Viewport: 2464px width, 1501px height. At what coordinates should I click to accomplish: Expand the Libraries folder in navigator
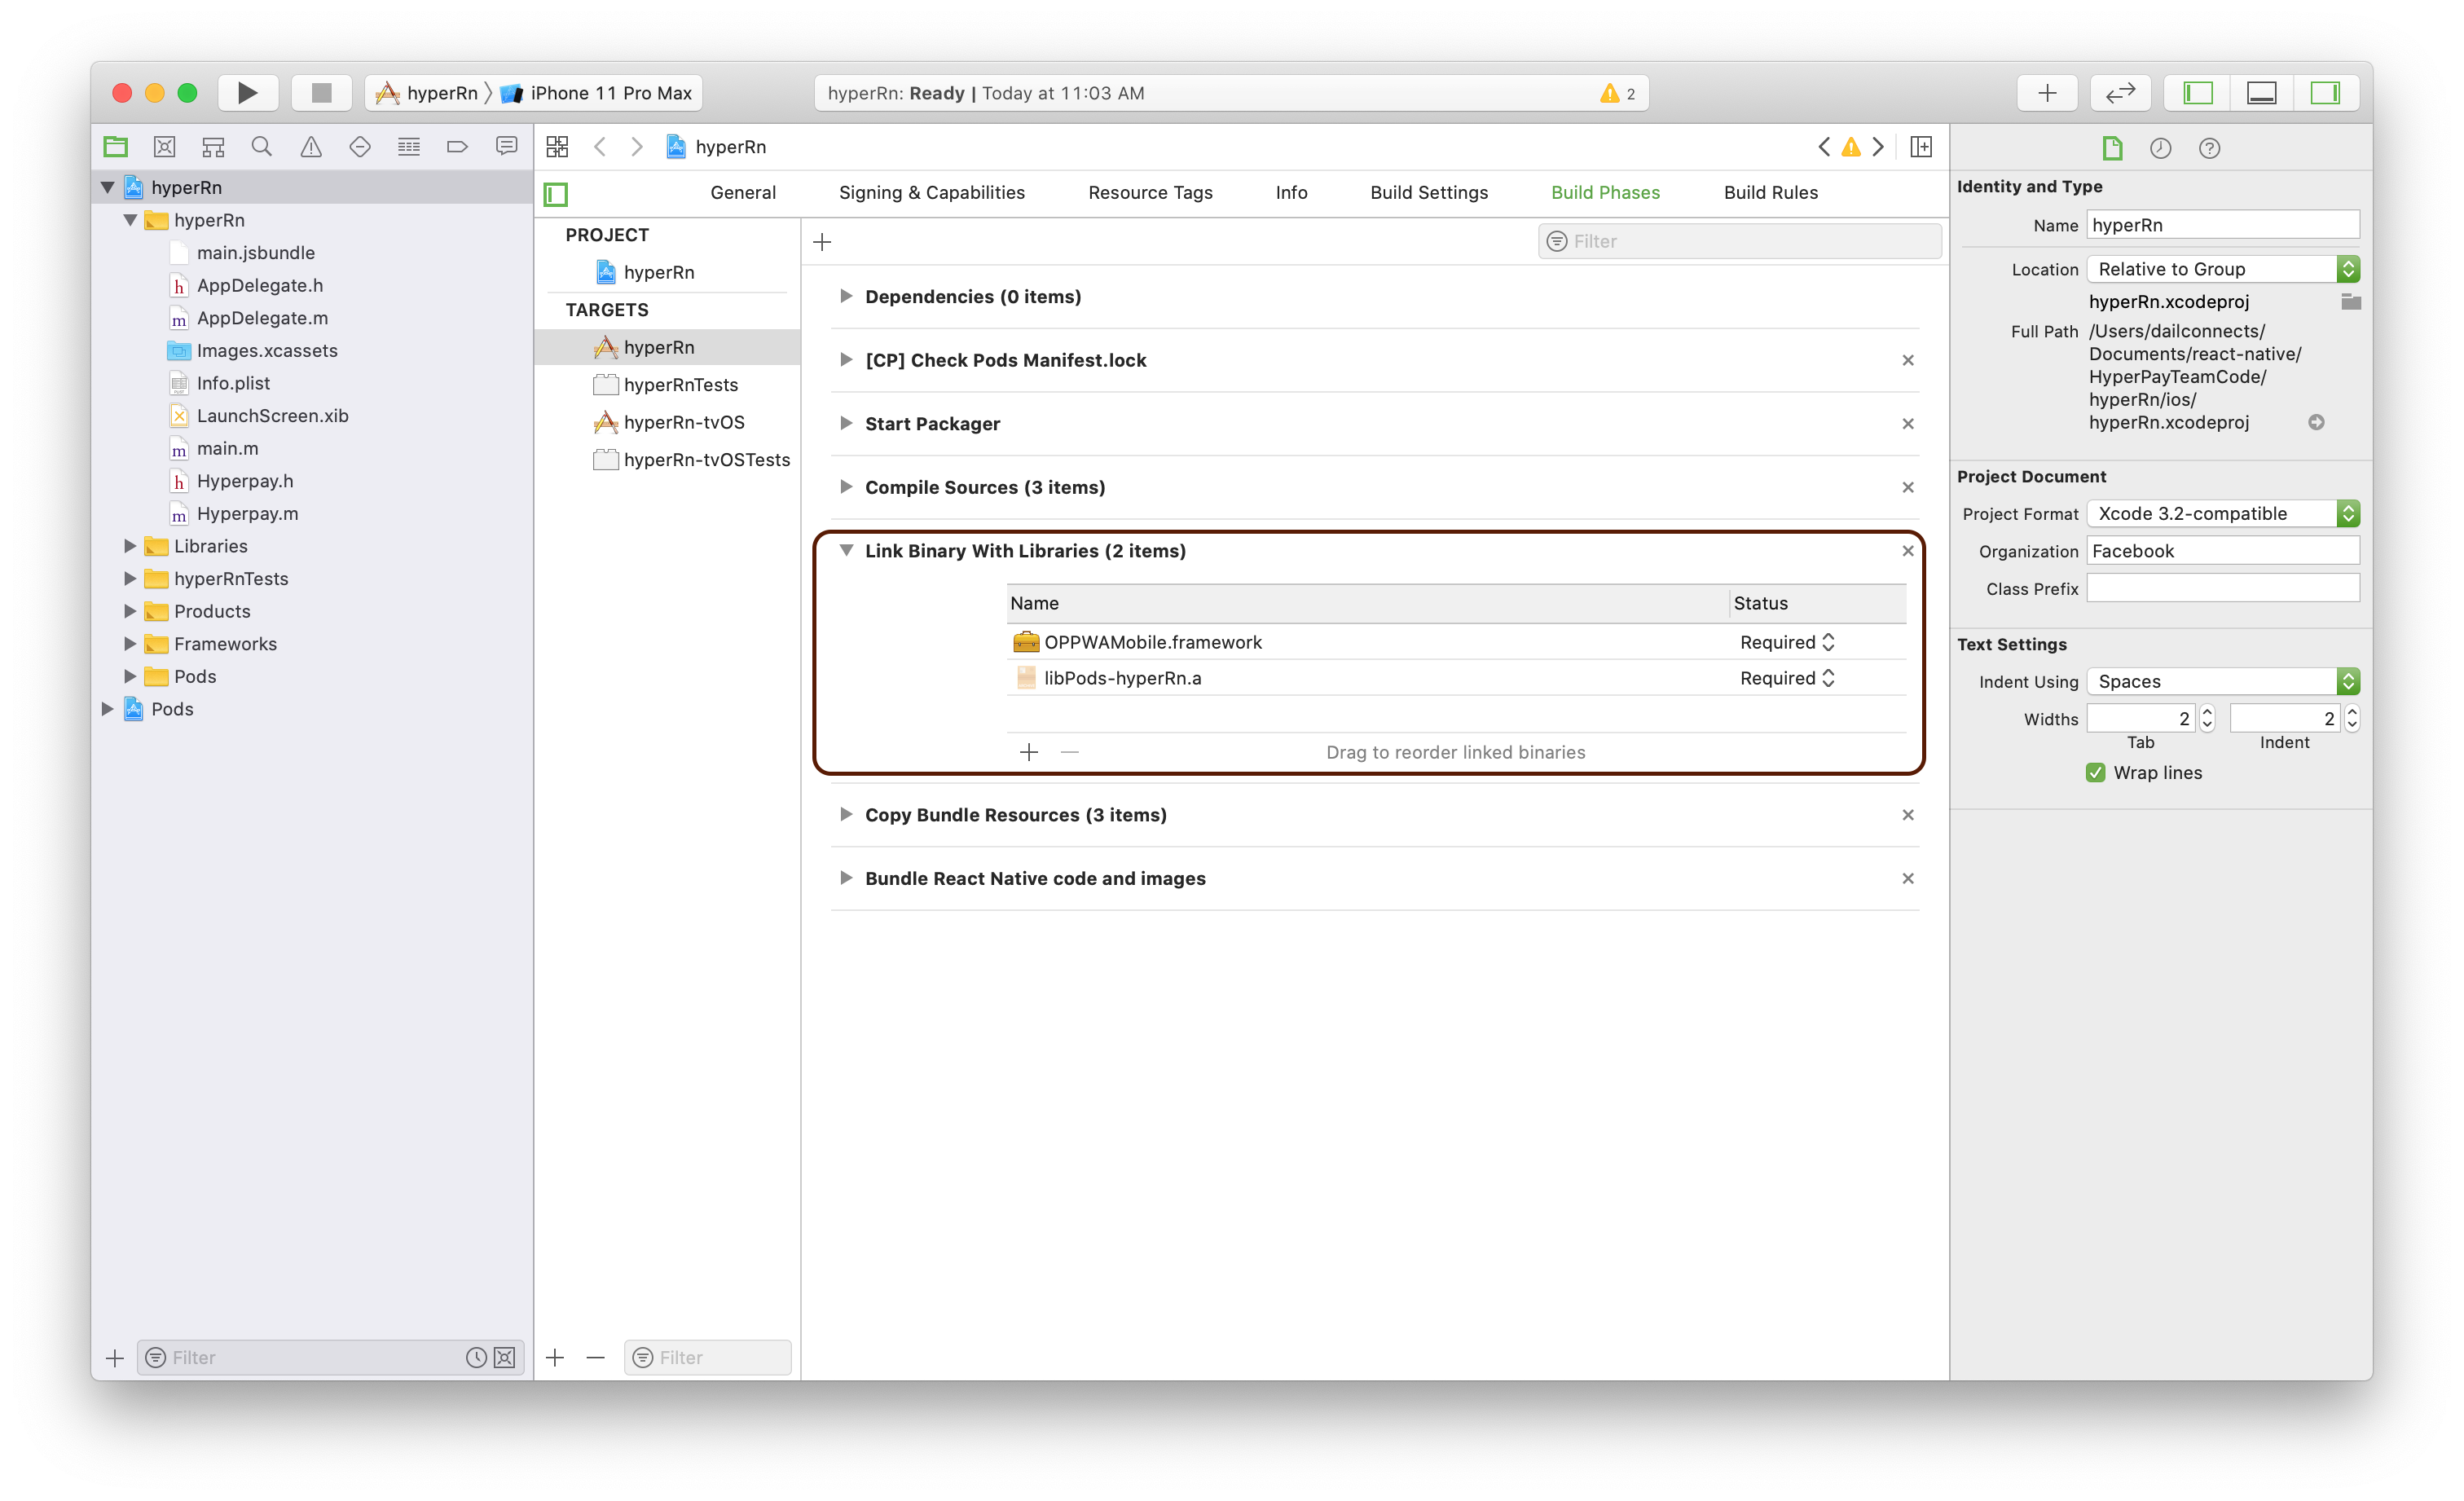[130, 546]
